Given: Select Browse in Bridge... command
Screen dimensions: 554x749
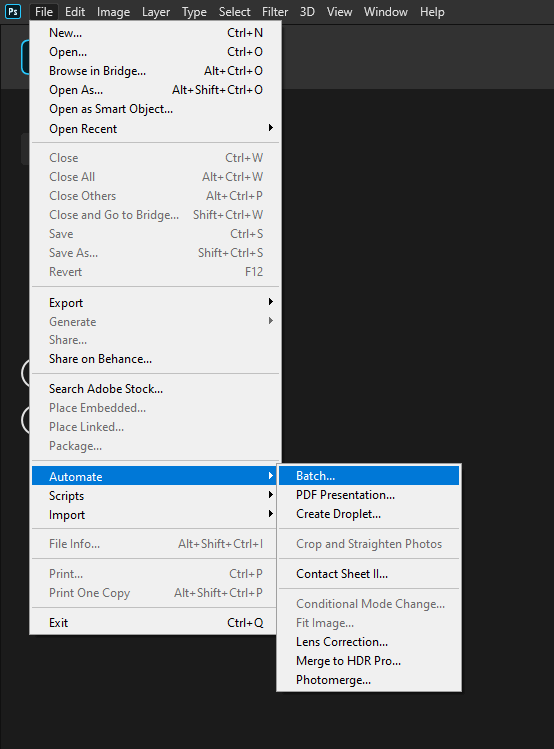Looking at the screenshot, I should [155, 71].
